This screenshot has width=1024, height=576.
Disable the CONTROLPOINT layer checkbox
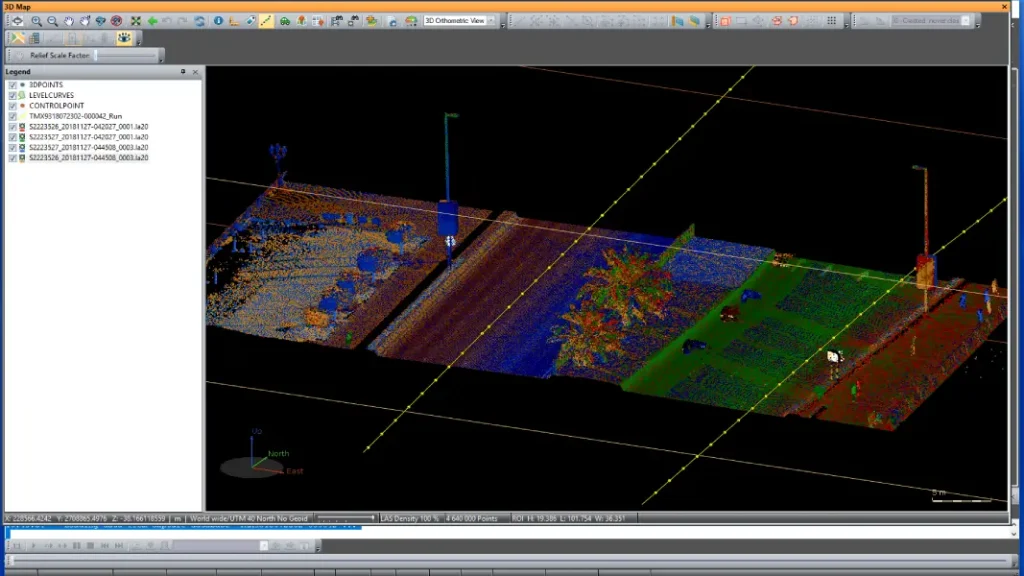point(13,106)
